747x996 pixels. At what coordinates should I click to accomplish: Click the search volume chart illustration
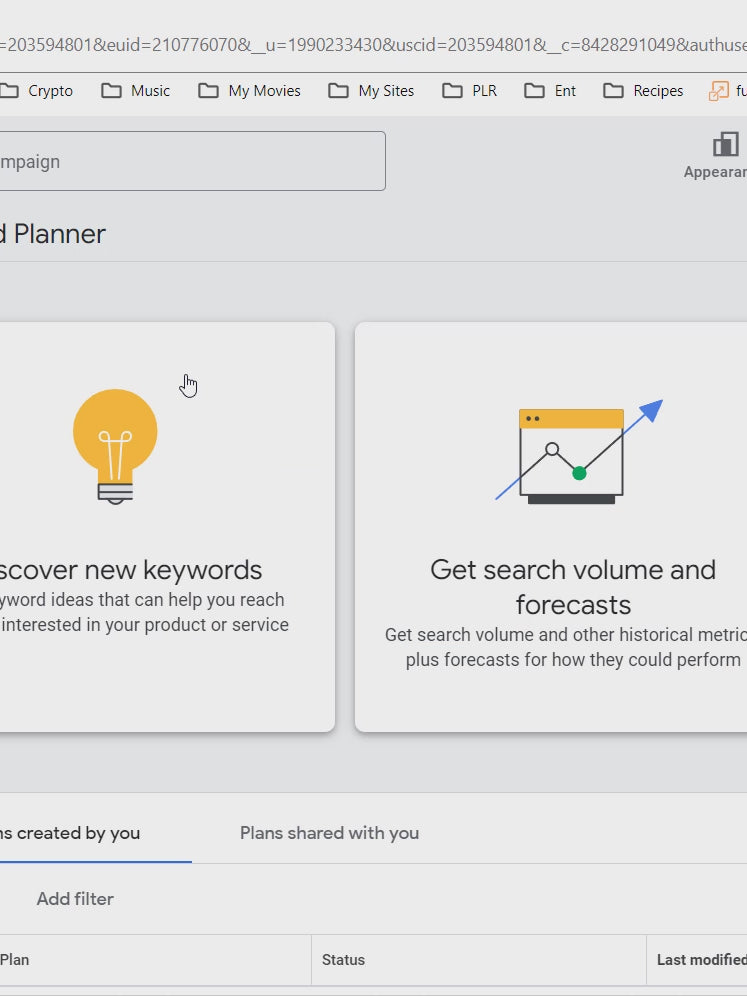[x=578, y=452]
